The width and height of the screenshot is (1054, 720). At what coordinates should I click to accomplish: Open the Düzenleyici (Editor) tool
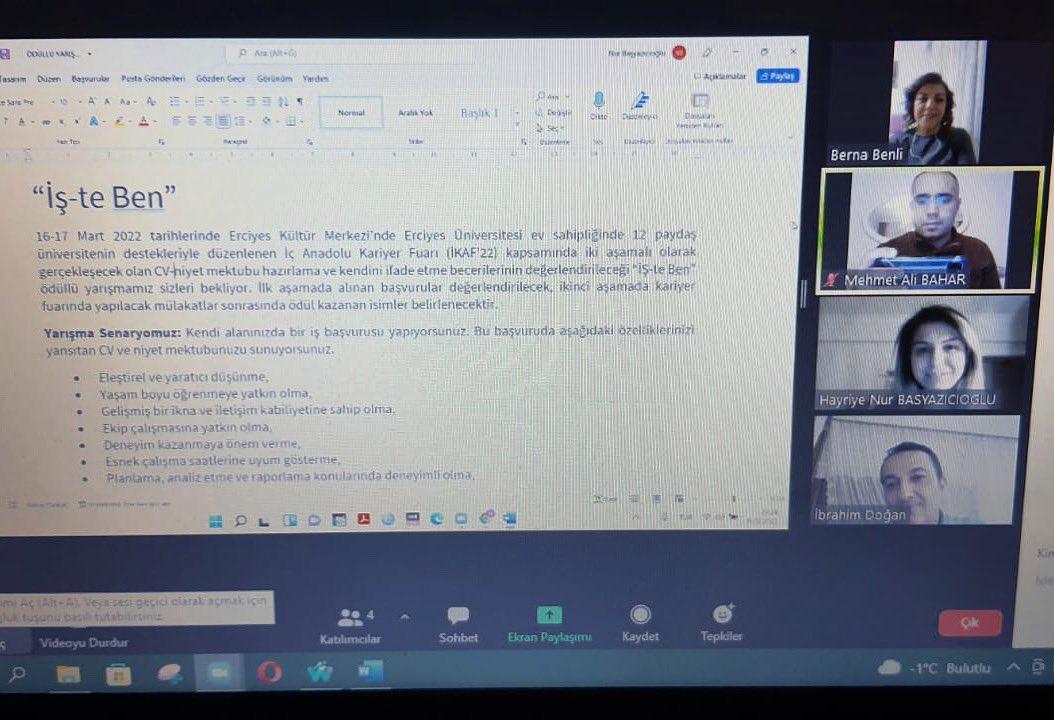641,101
